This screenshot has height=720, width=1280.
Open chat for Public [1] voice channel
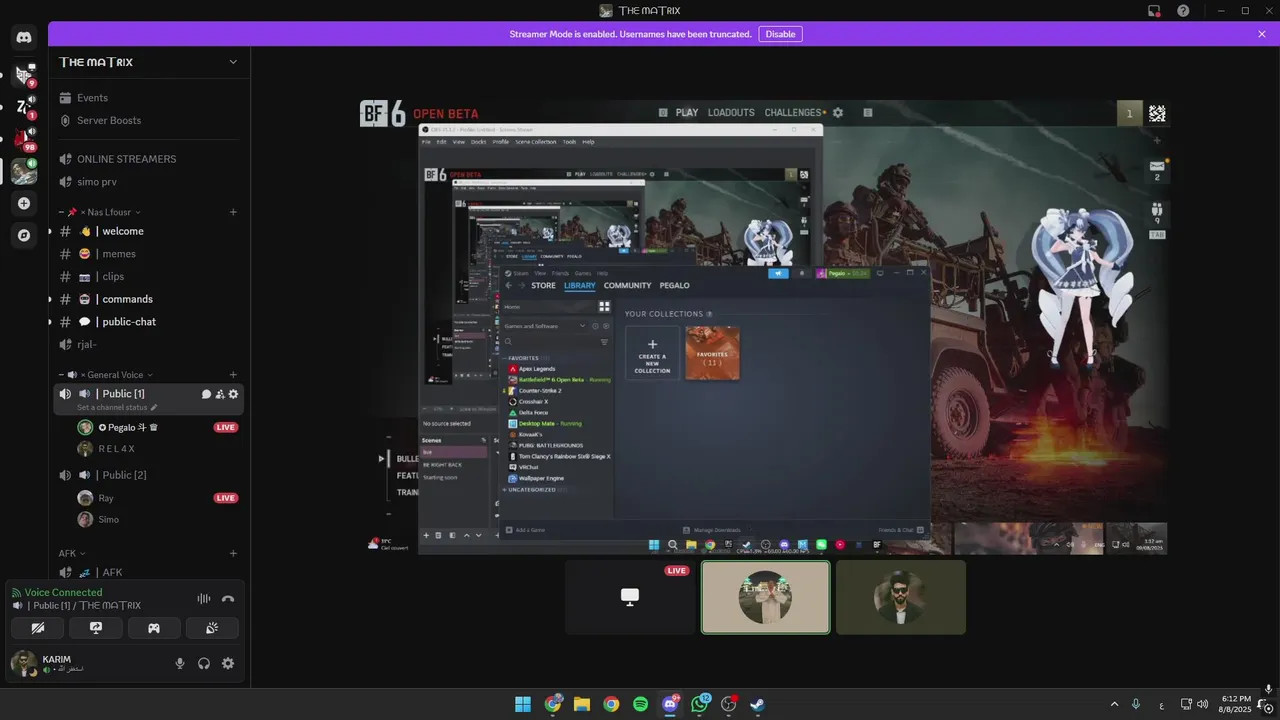[x=206, y=394]
